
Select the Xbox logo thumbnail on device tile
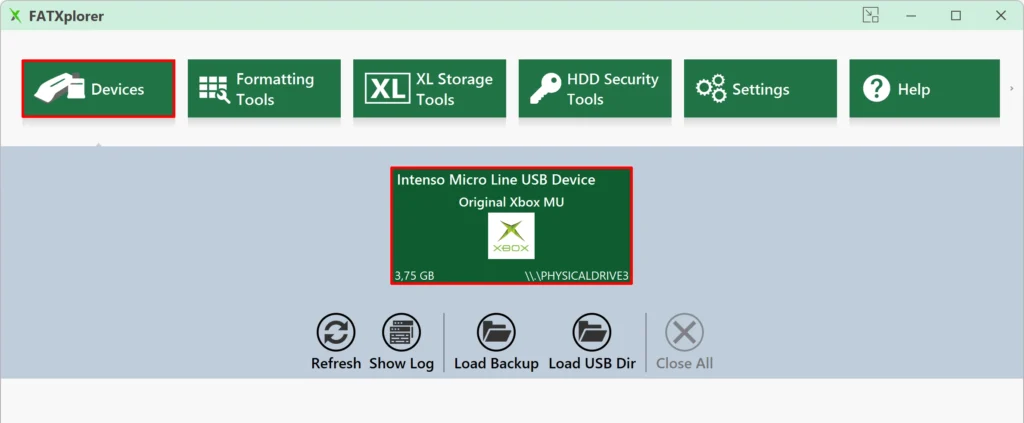[x=511, y=236]
